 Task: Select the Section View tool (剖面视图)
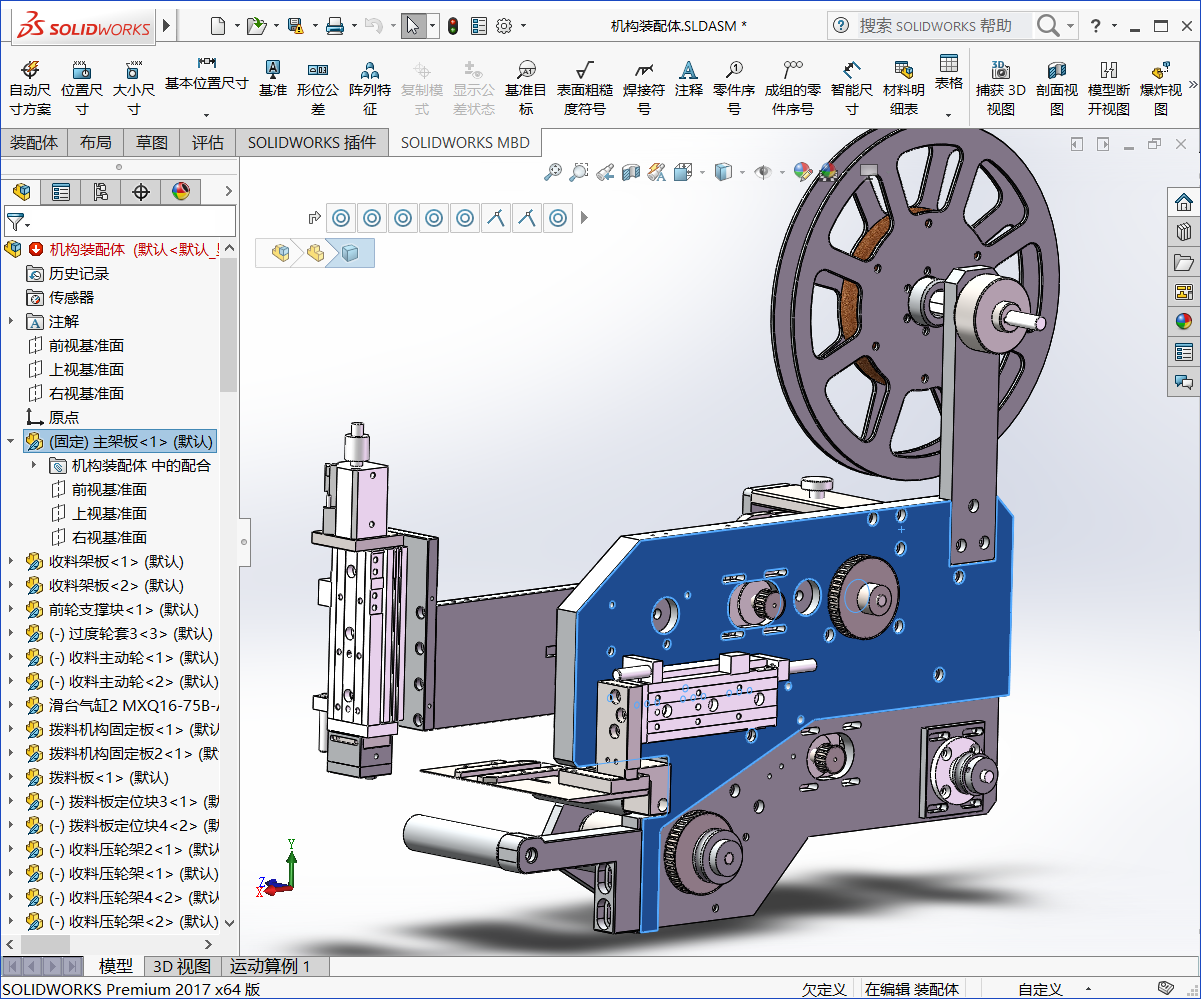1057,87
